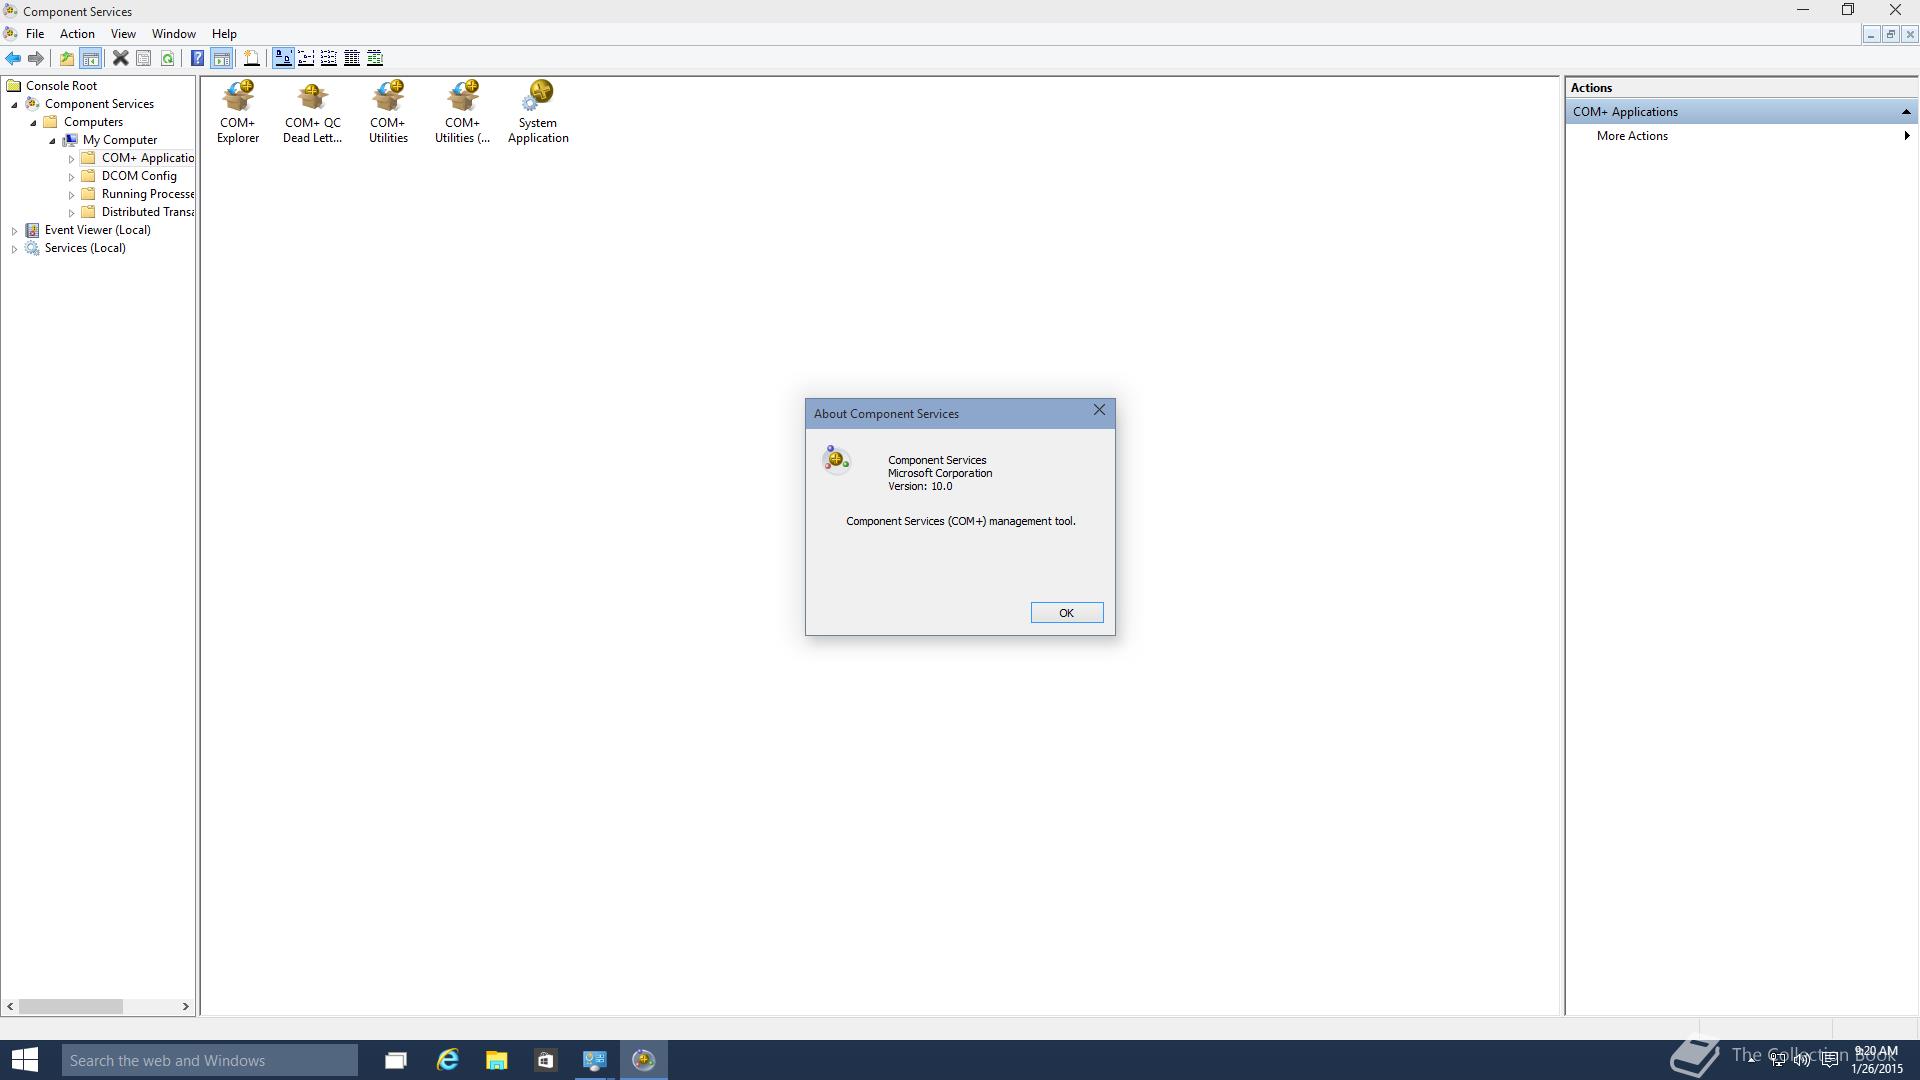Click the tree scrollbar right arrow
Viewport: 1920px width, 1080px height.
point(185,1006)
